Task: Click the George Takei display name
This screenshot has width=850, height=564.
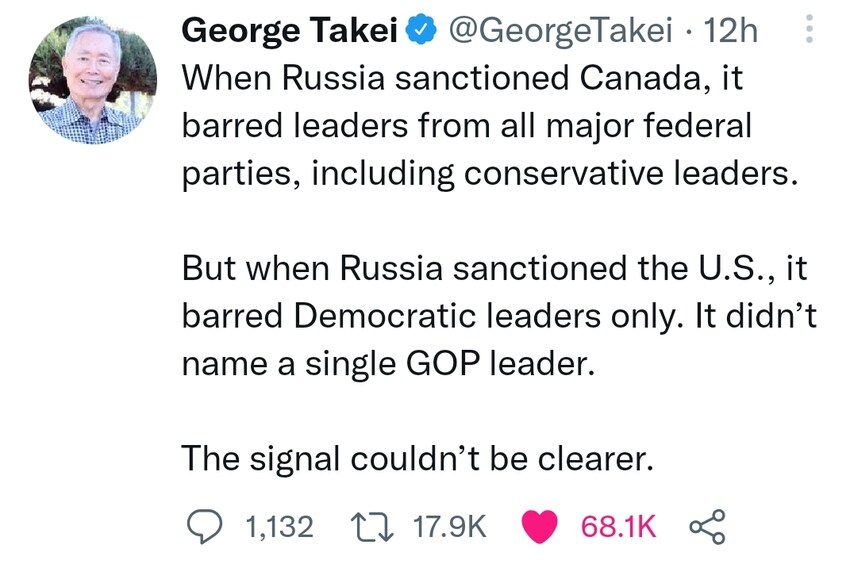Action: [x=291, y=33]
